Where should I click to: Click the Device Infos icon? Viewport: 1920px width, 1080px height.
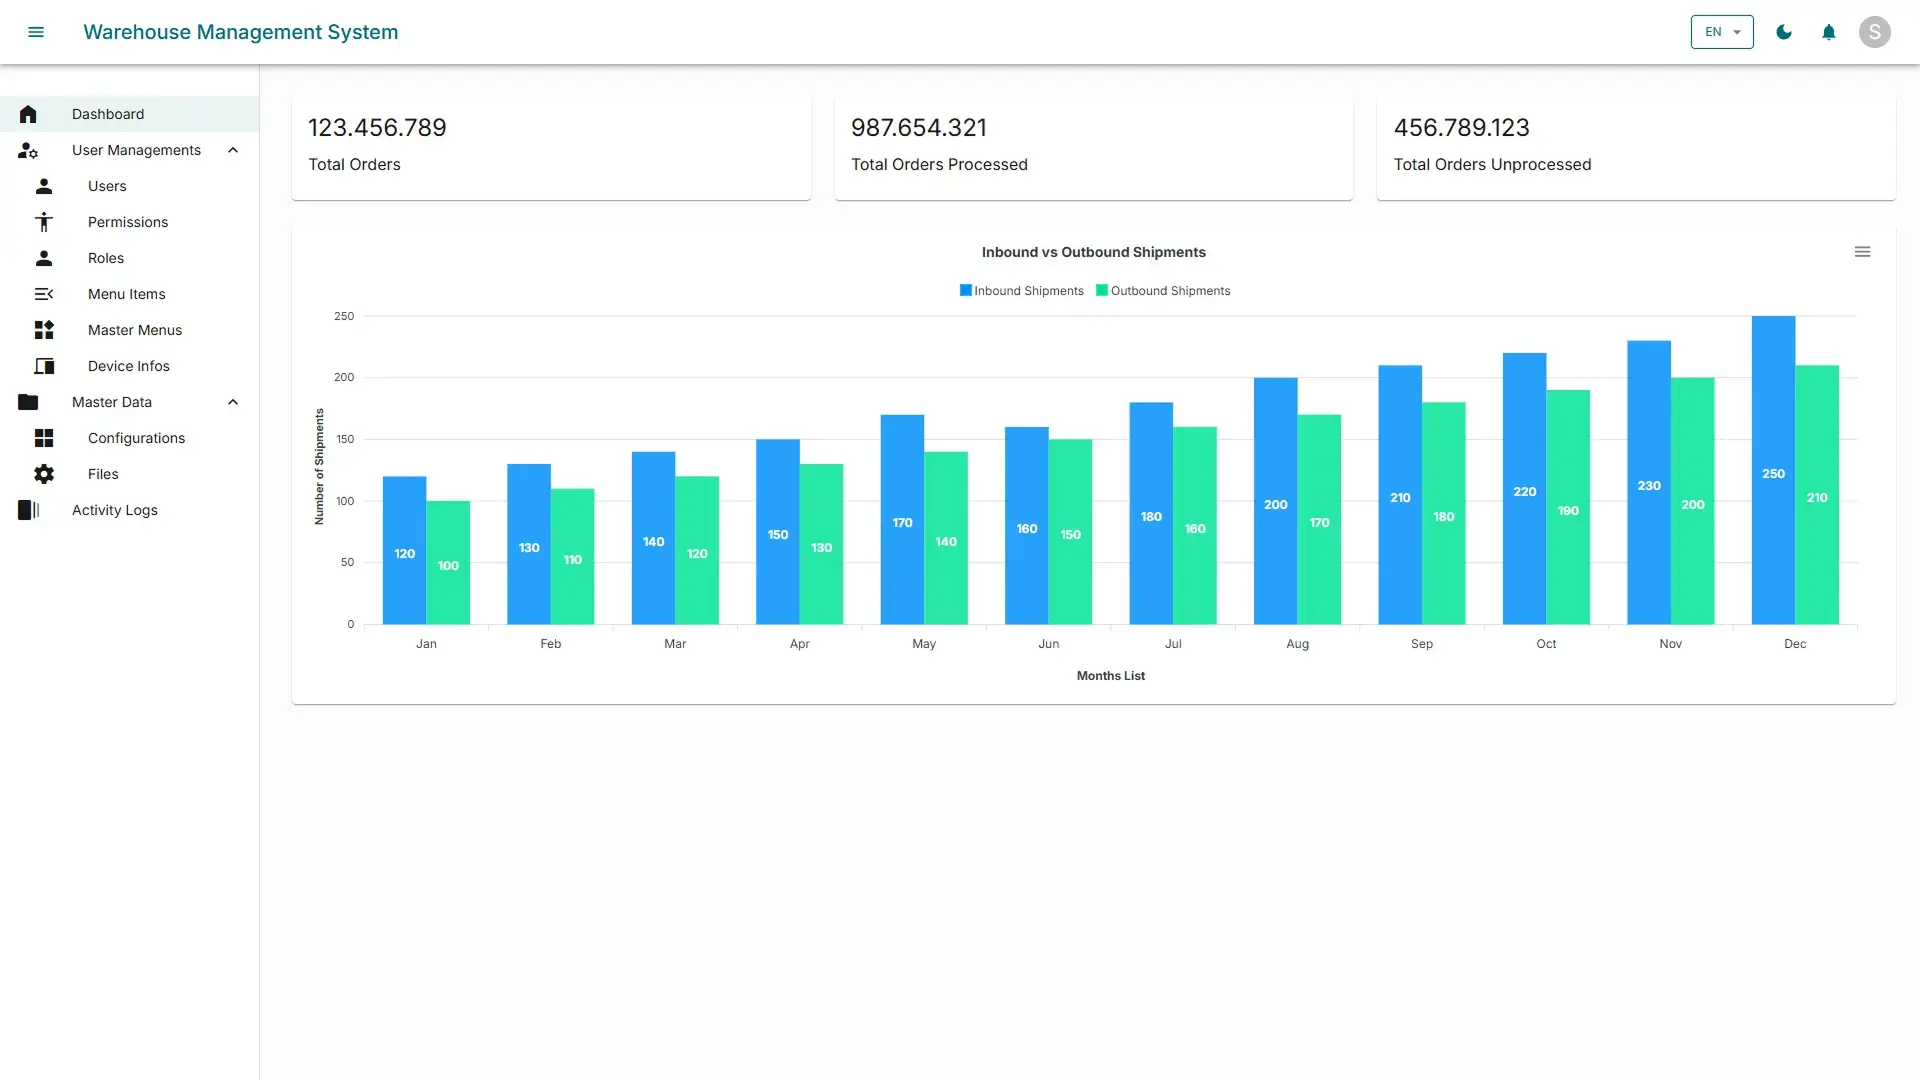point(44,366)
